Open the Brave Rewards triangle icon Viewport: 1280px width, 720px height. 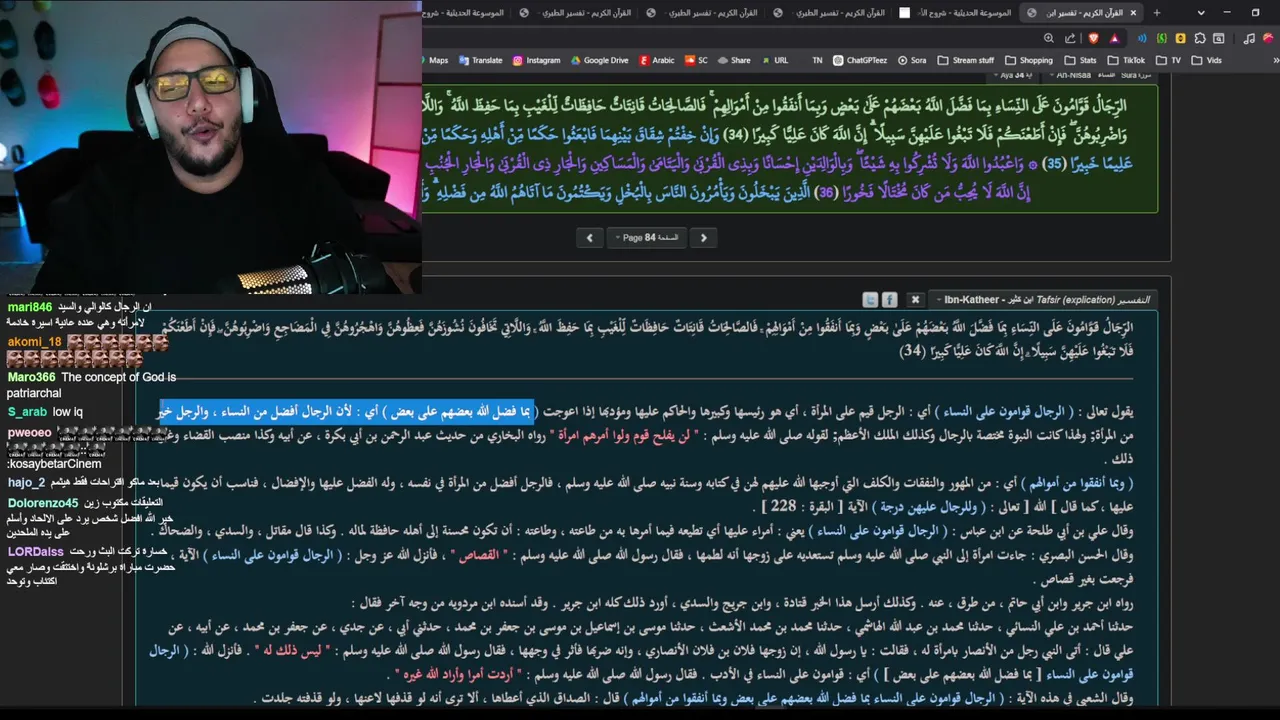pyautogui.click(x=1114, y=38)
